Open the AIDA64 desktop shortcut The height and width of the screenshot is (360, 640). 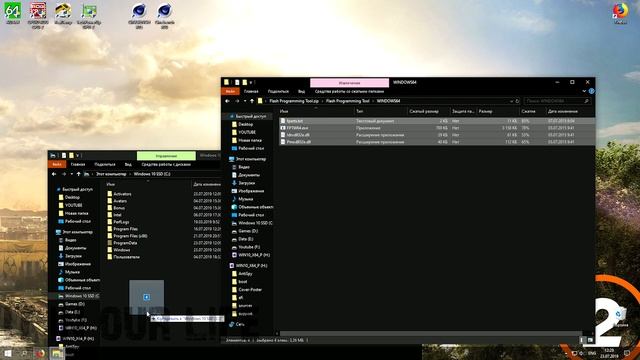[x=13, y=13]
